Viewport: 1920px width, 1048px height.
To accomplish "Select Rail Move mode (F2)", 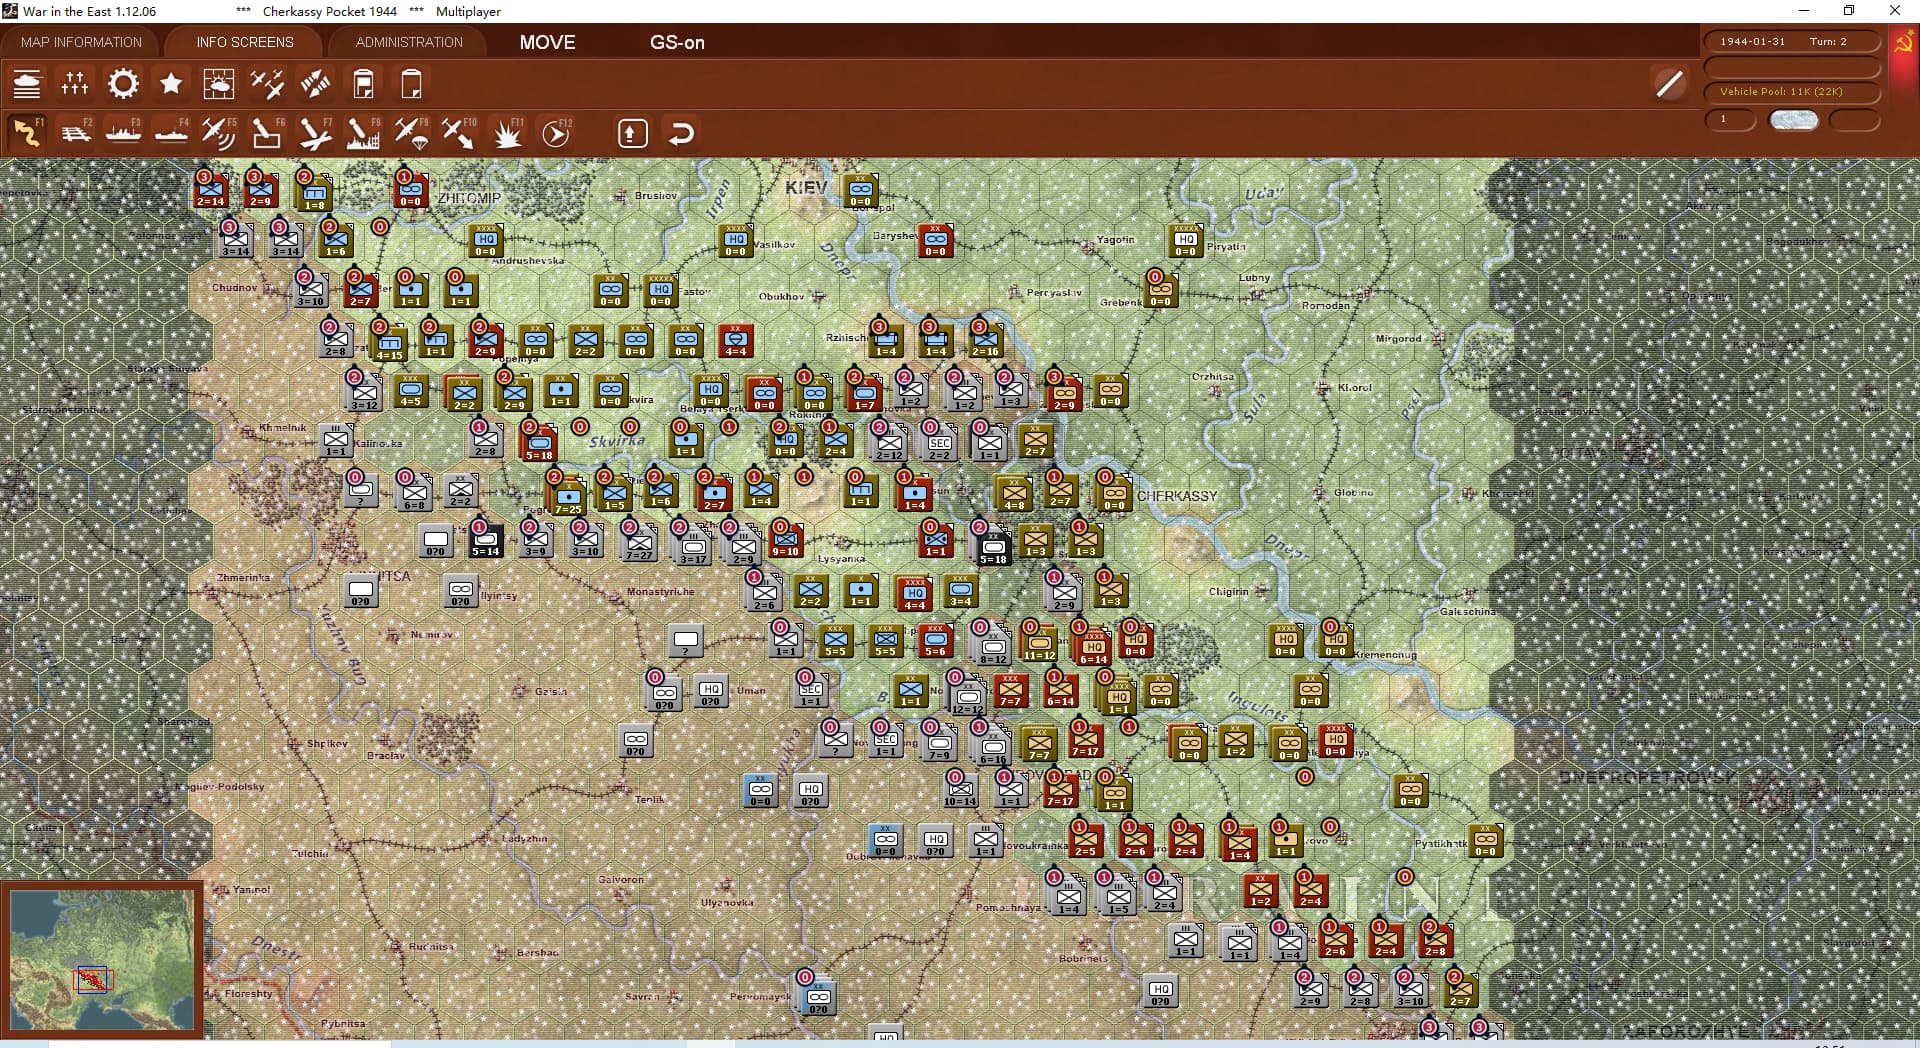I will (75, 133).
